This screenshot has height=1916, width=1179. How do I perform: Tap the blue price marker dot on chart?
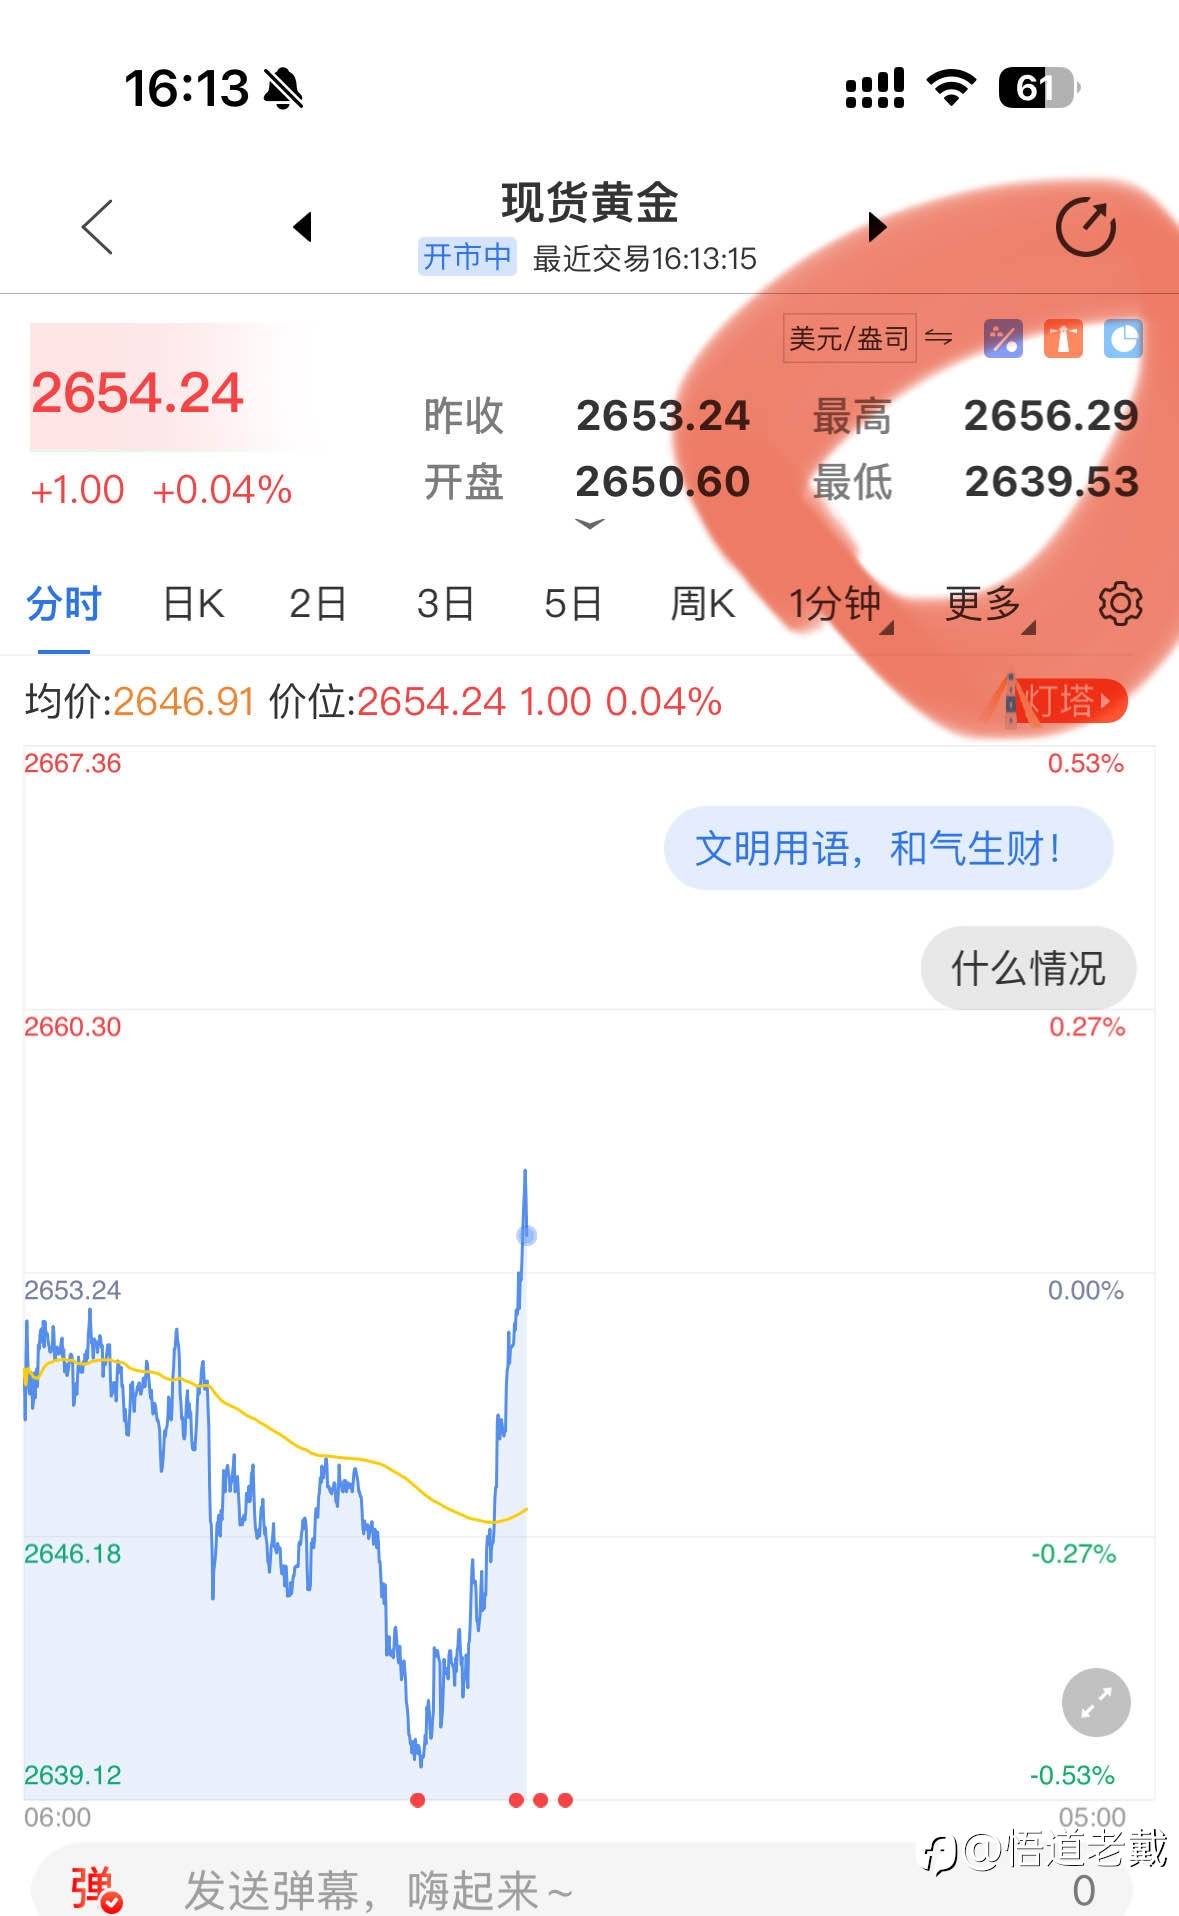[526, 1235]
